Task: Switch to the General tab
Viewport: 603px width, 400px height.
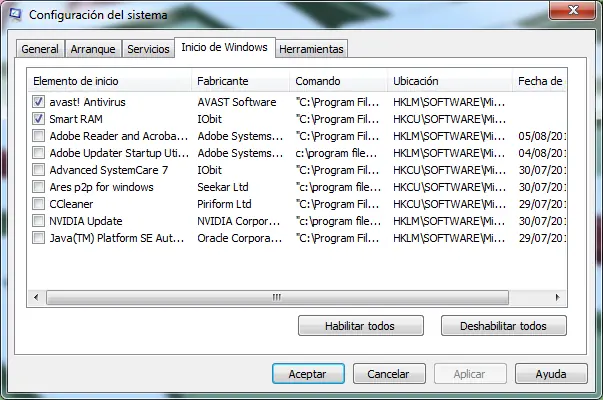Action: (40, 49)
